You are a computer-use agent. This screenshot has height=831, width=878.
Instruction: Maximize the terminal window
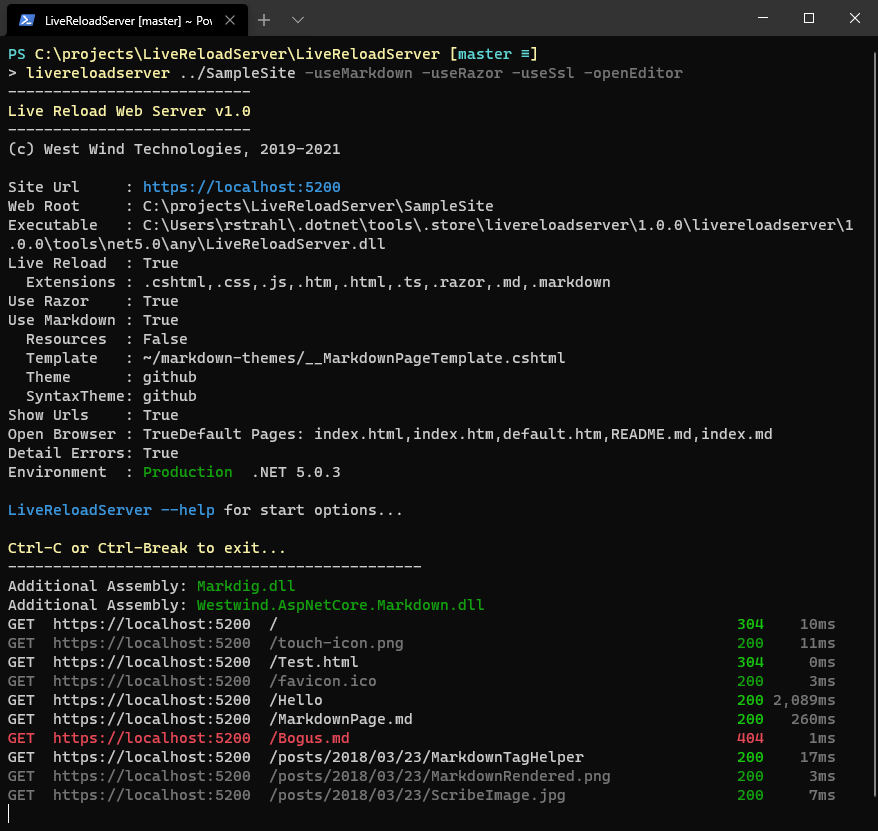809,18
